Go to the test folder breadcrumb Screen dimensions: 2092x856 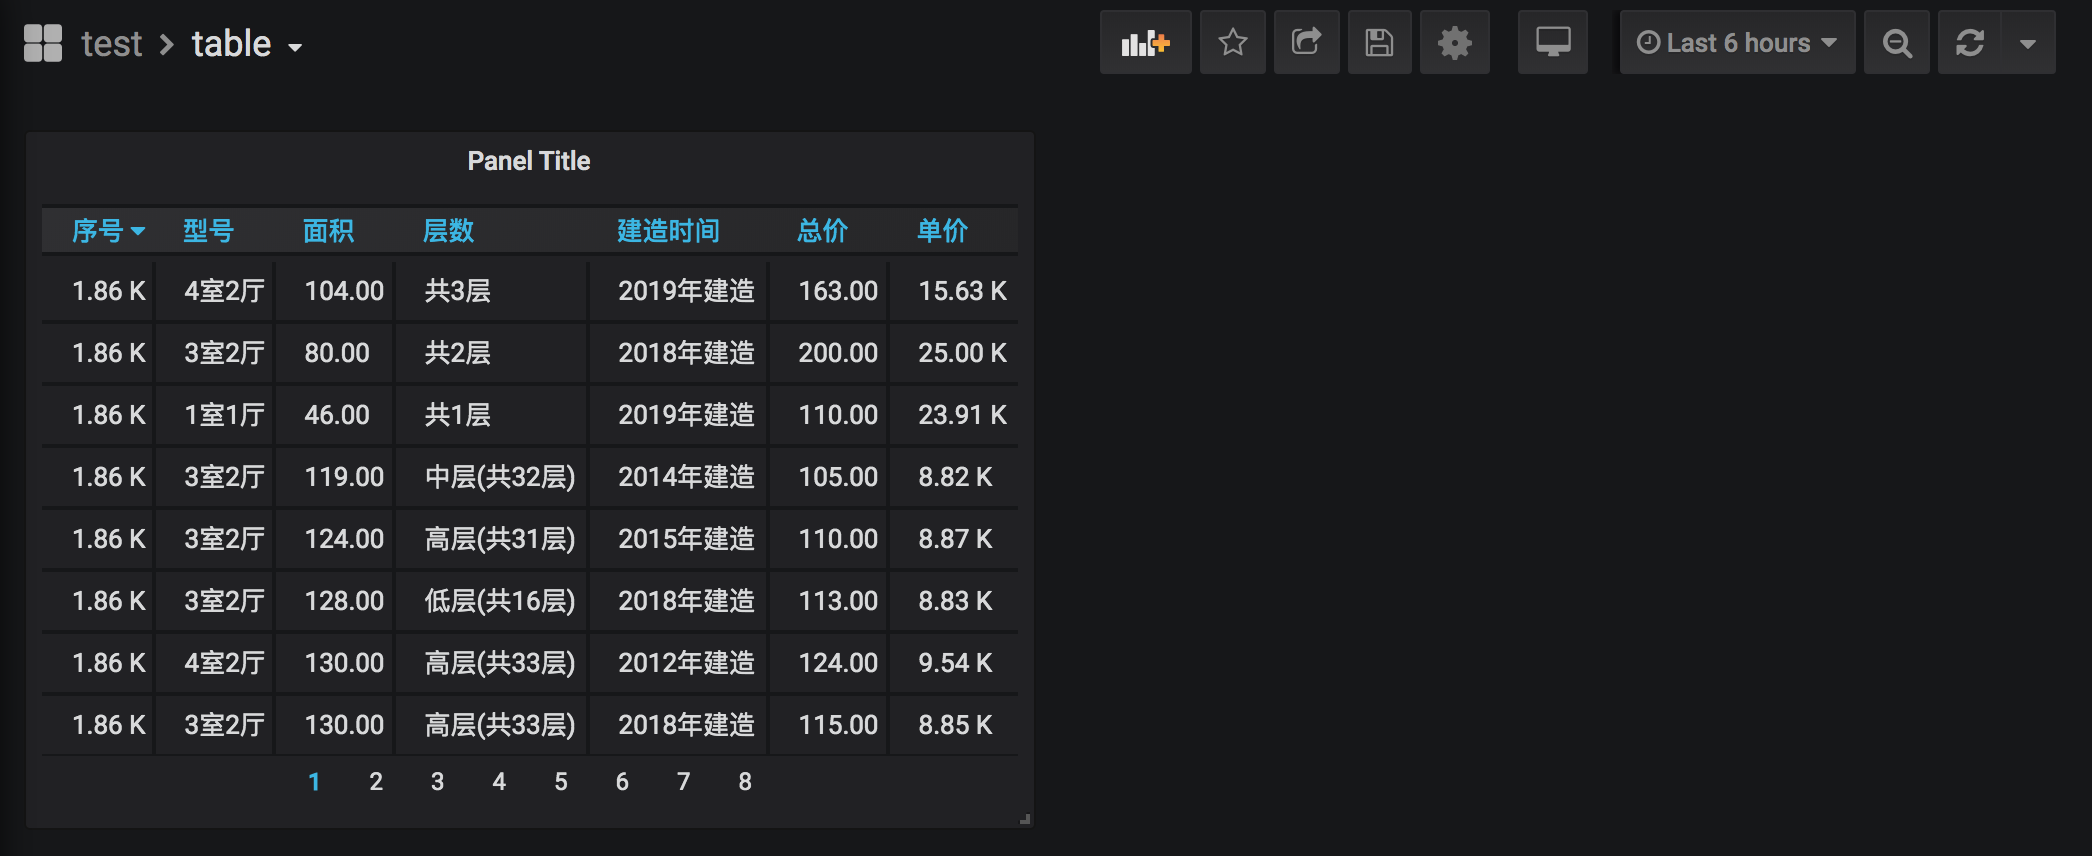pos(112,44)
